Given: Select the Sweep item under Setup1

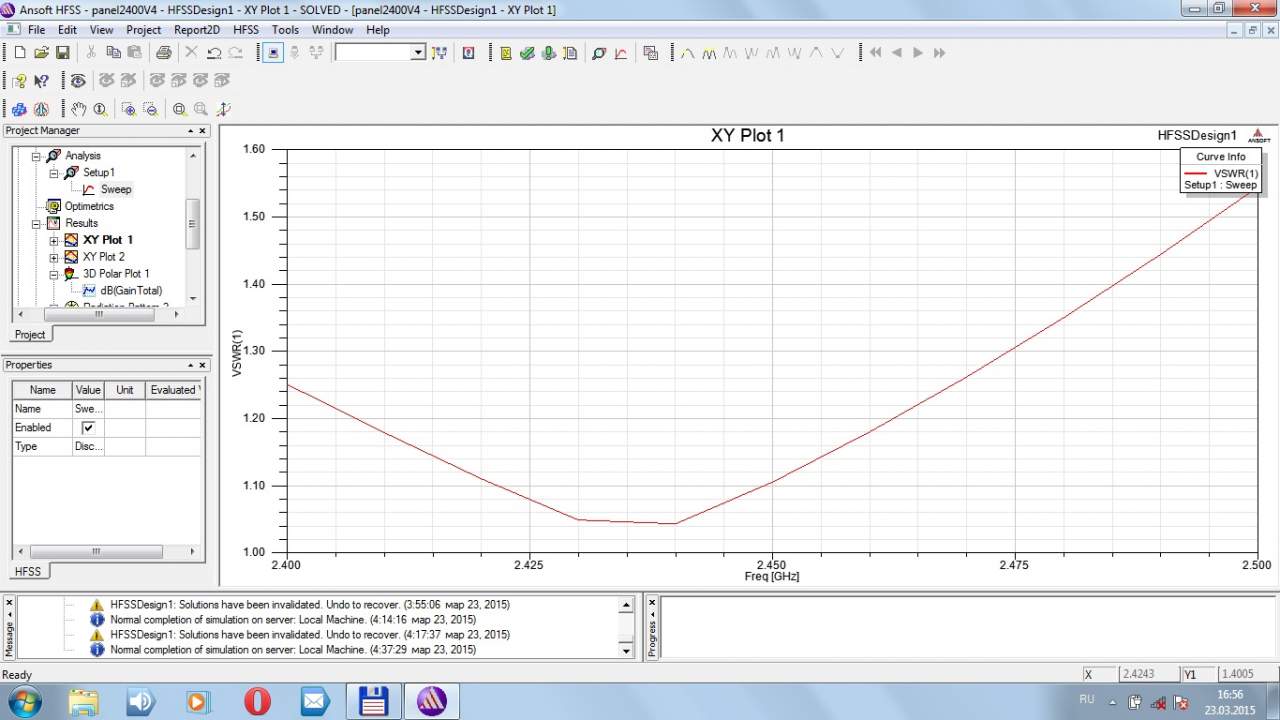Looking at the screenshot, I should click(x=115, y=189).
